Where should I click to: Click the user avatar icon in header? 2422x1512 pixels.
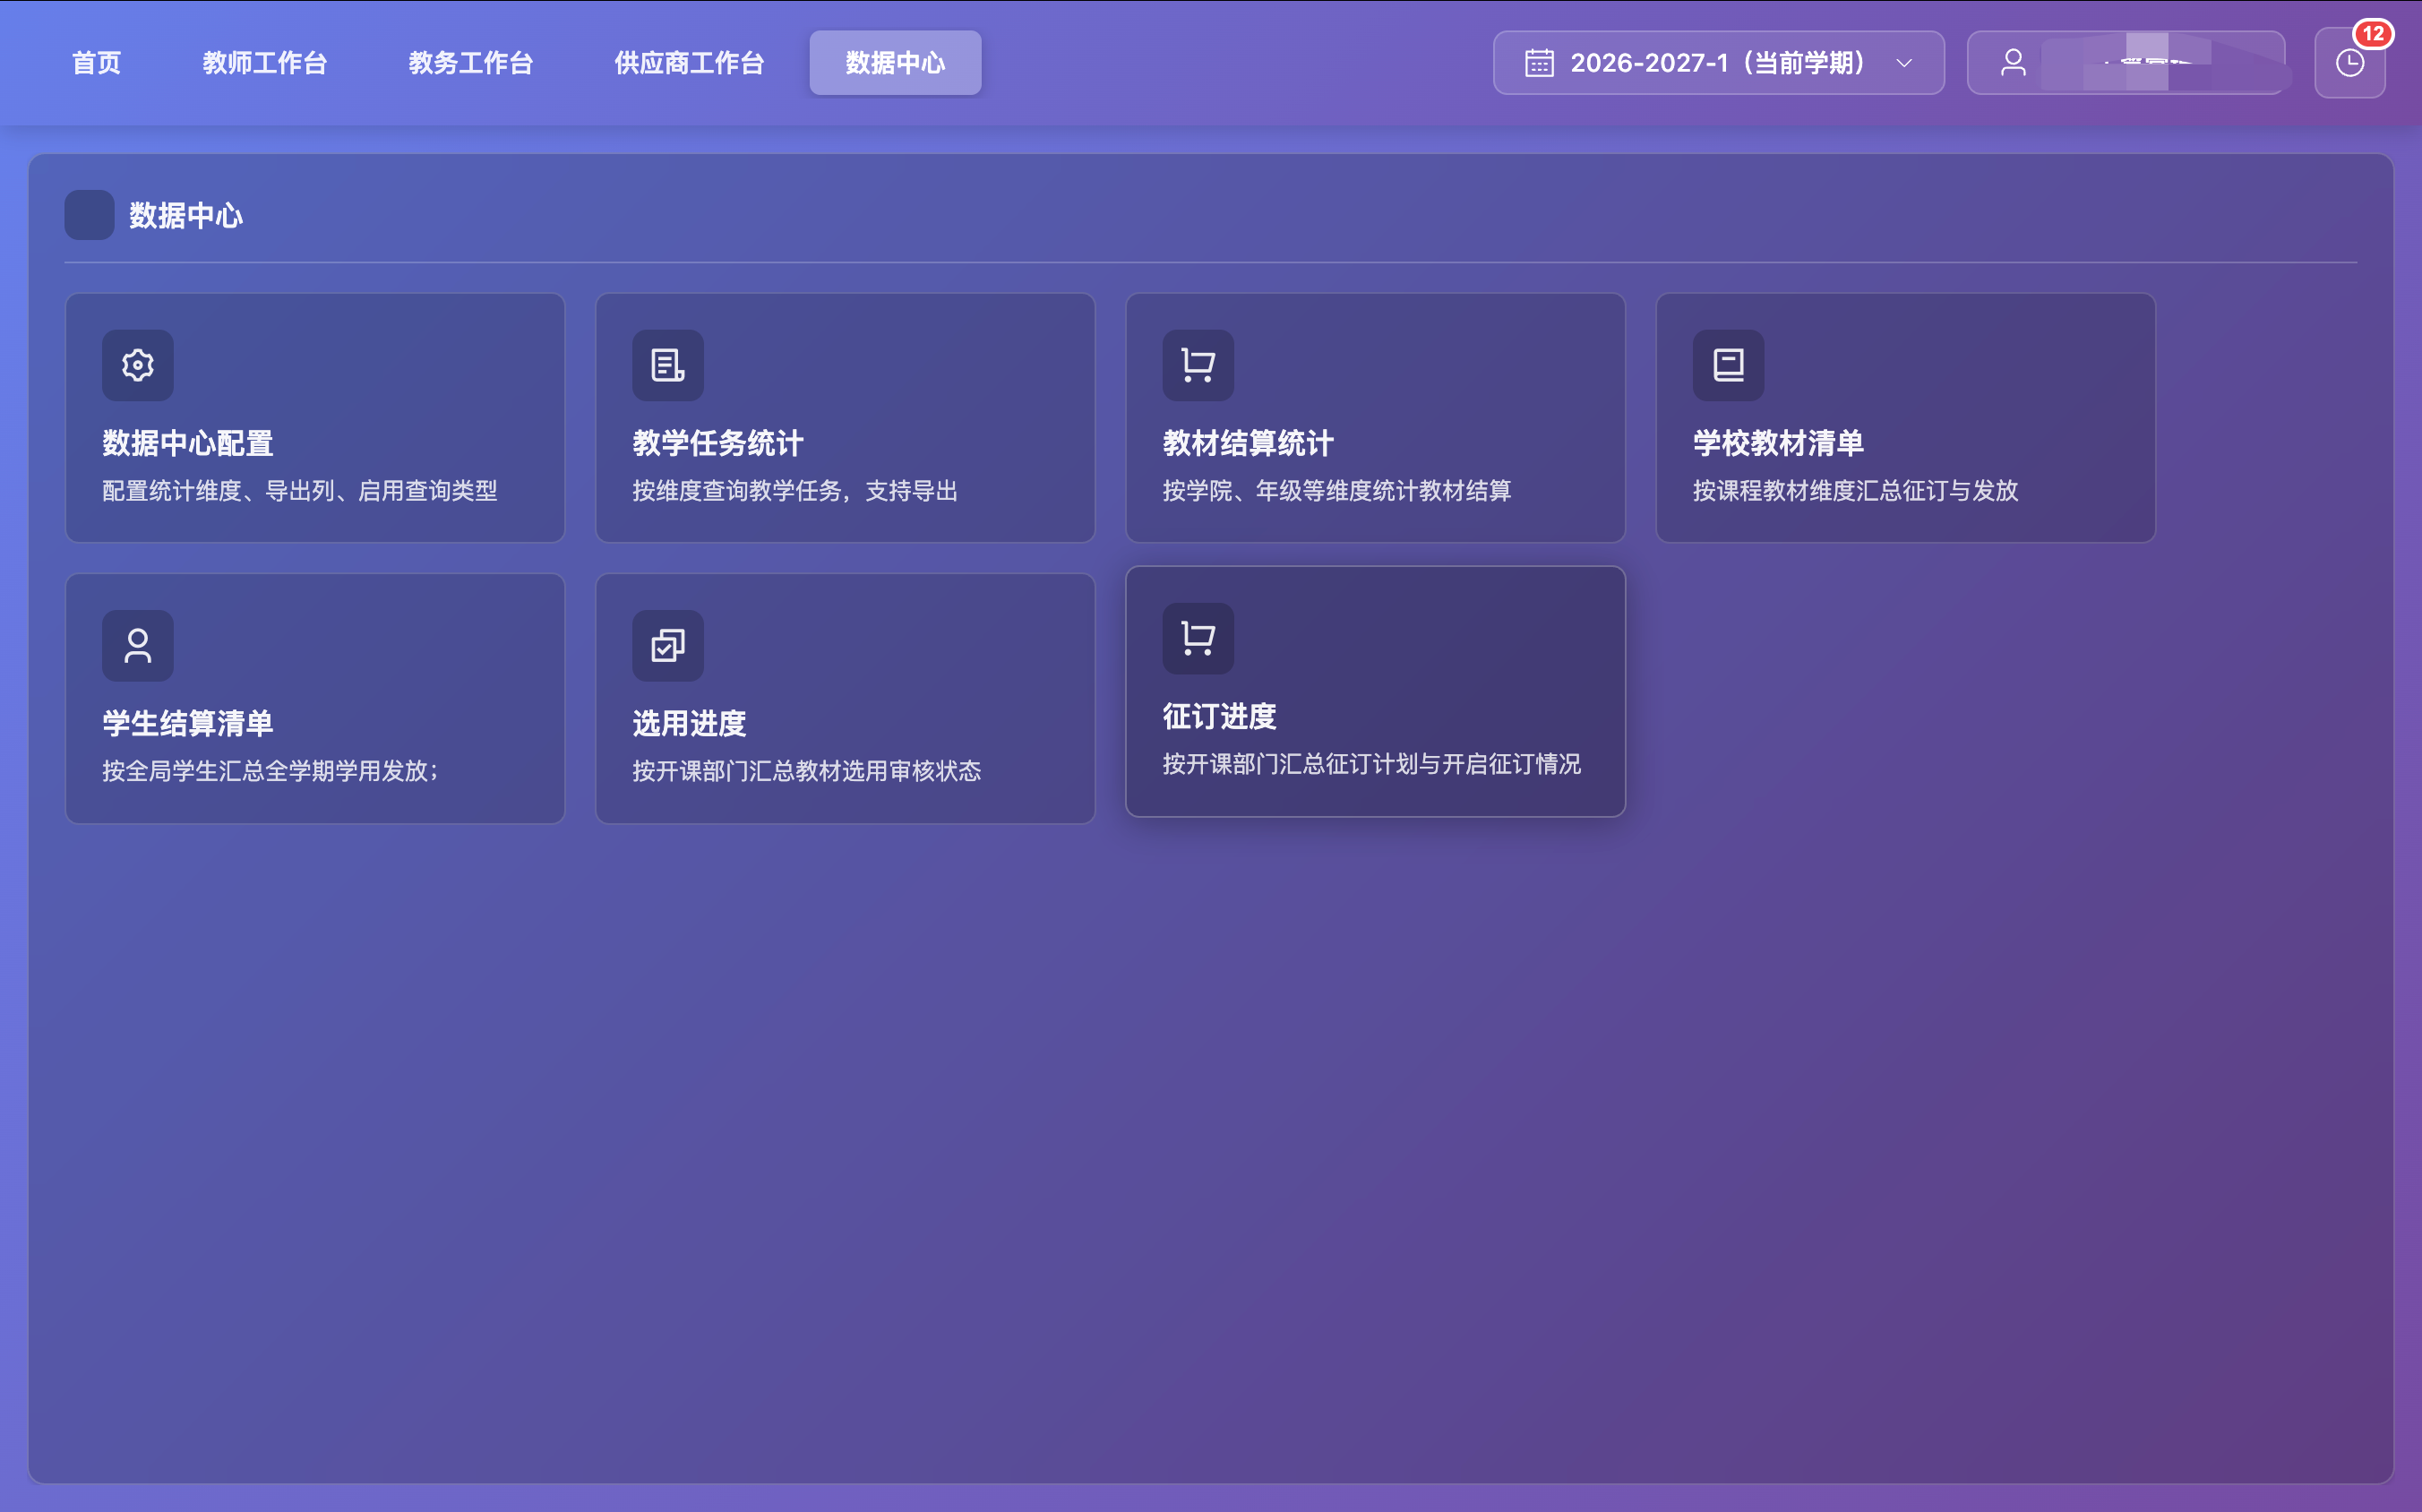[x=2013, y=63]
